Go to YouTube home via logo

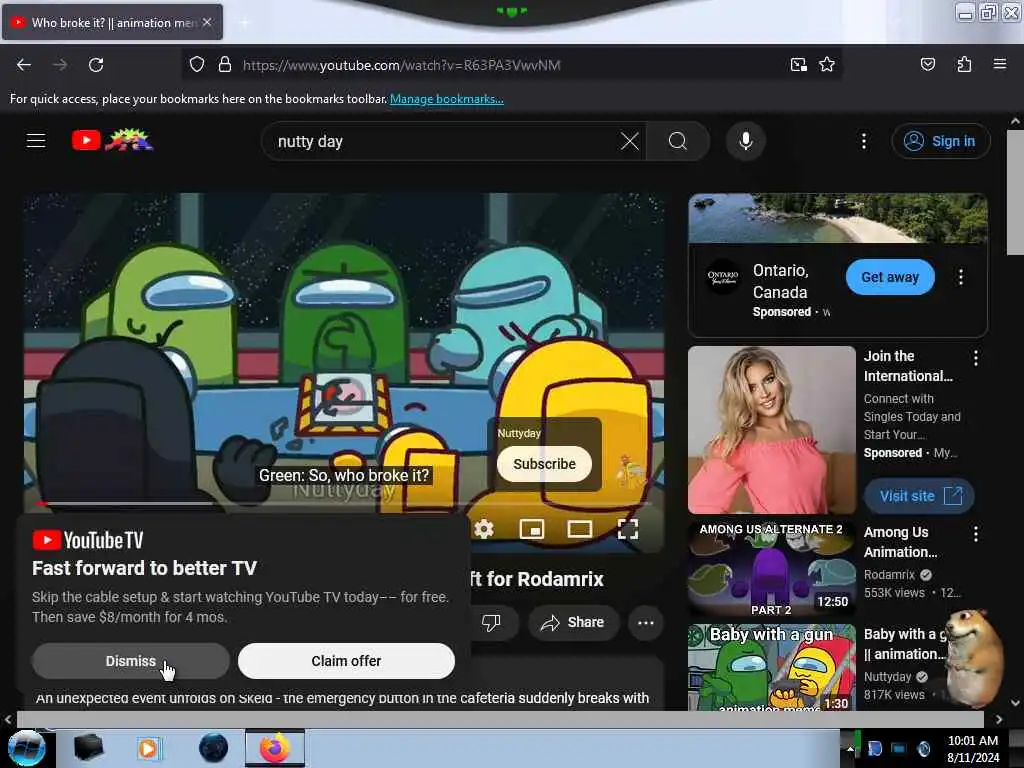[x=112, y=140]
